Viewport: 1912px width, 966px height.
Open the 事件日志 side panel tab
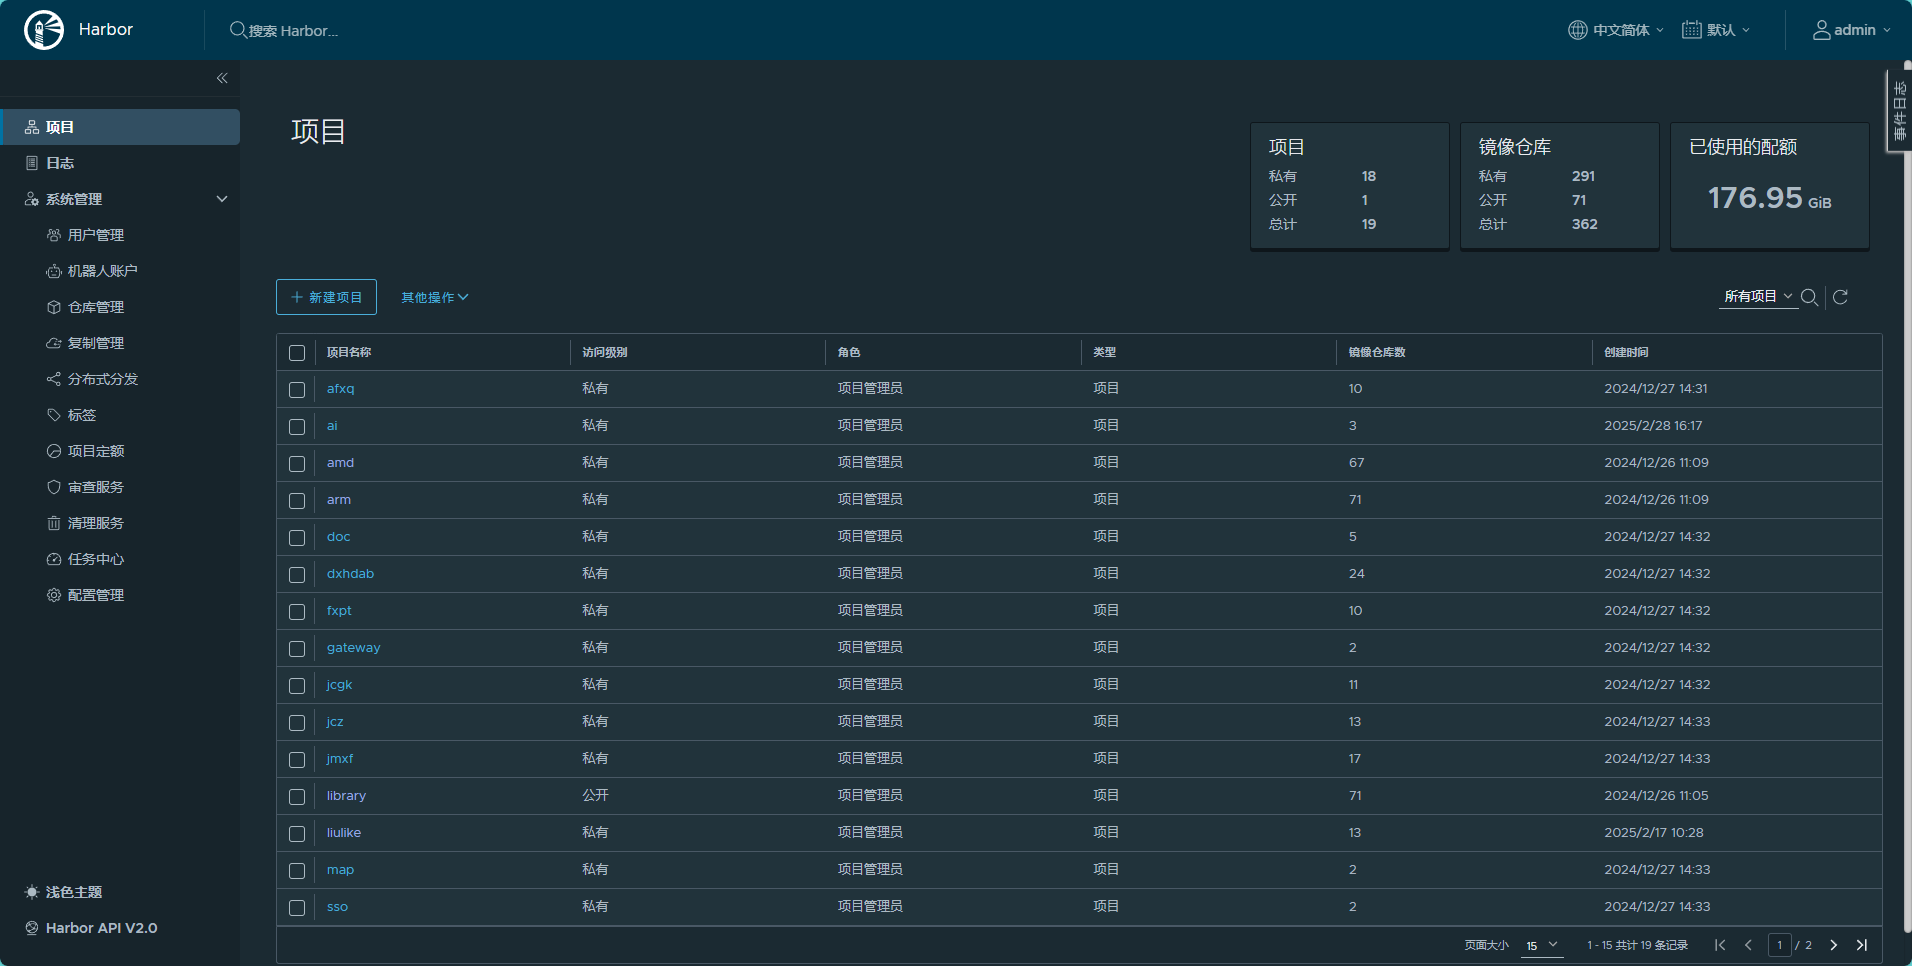coord(1899,111)
